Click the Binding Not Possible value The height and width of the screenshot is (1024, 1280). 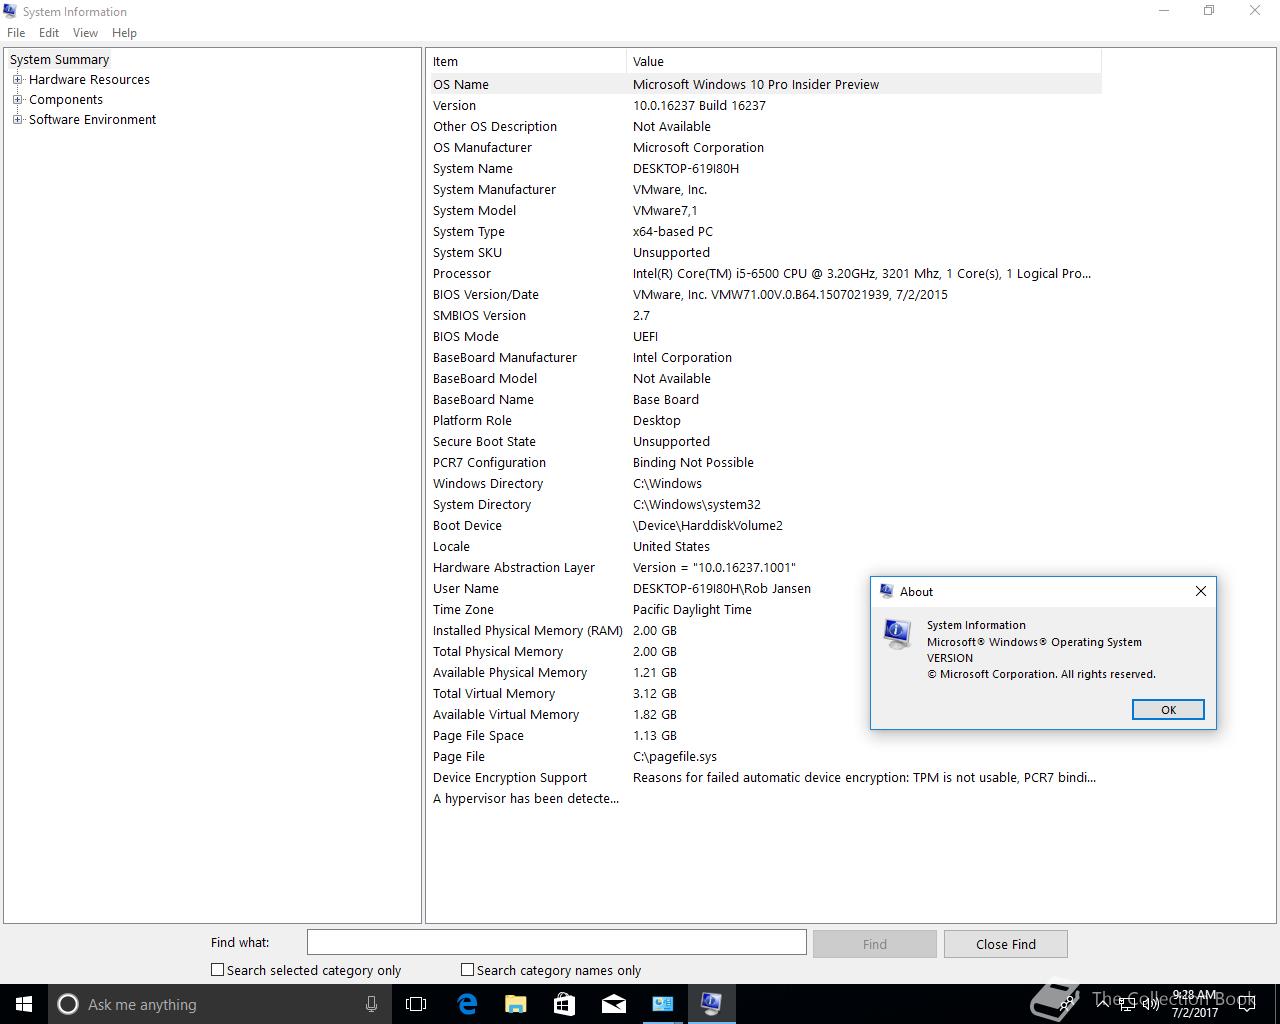tap(693, 462)
